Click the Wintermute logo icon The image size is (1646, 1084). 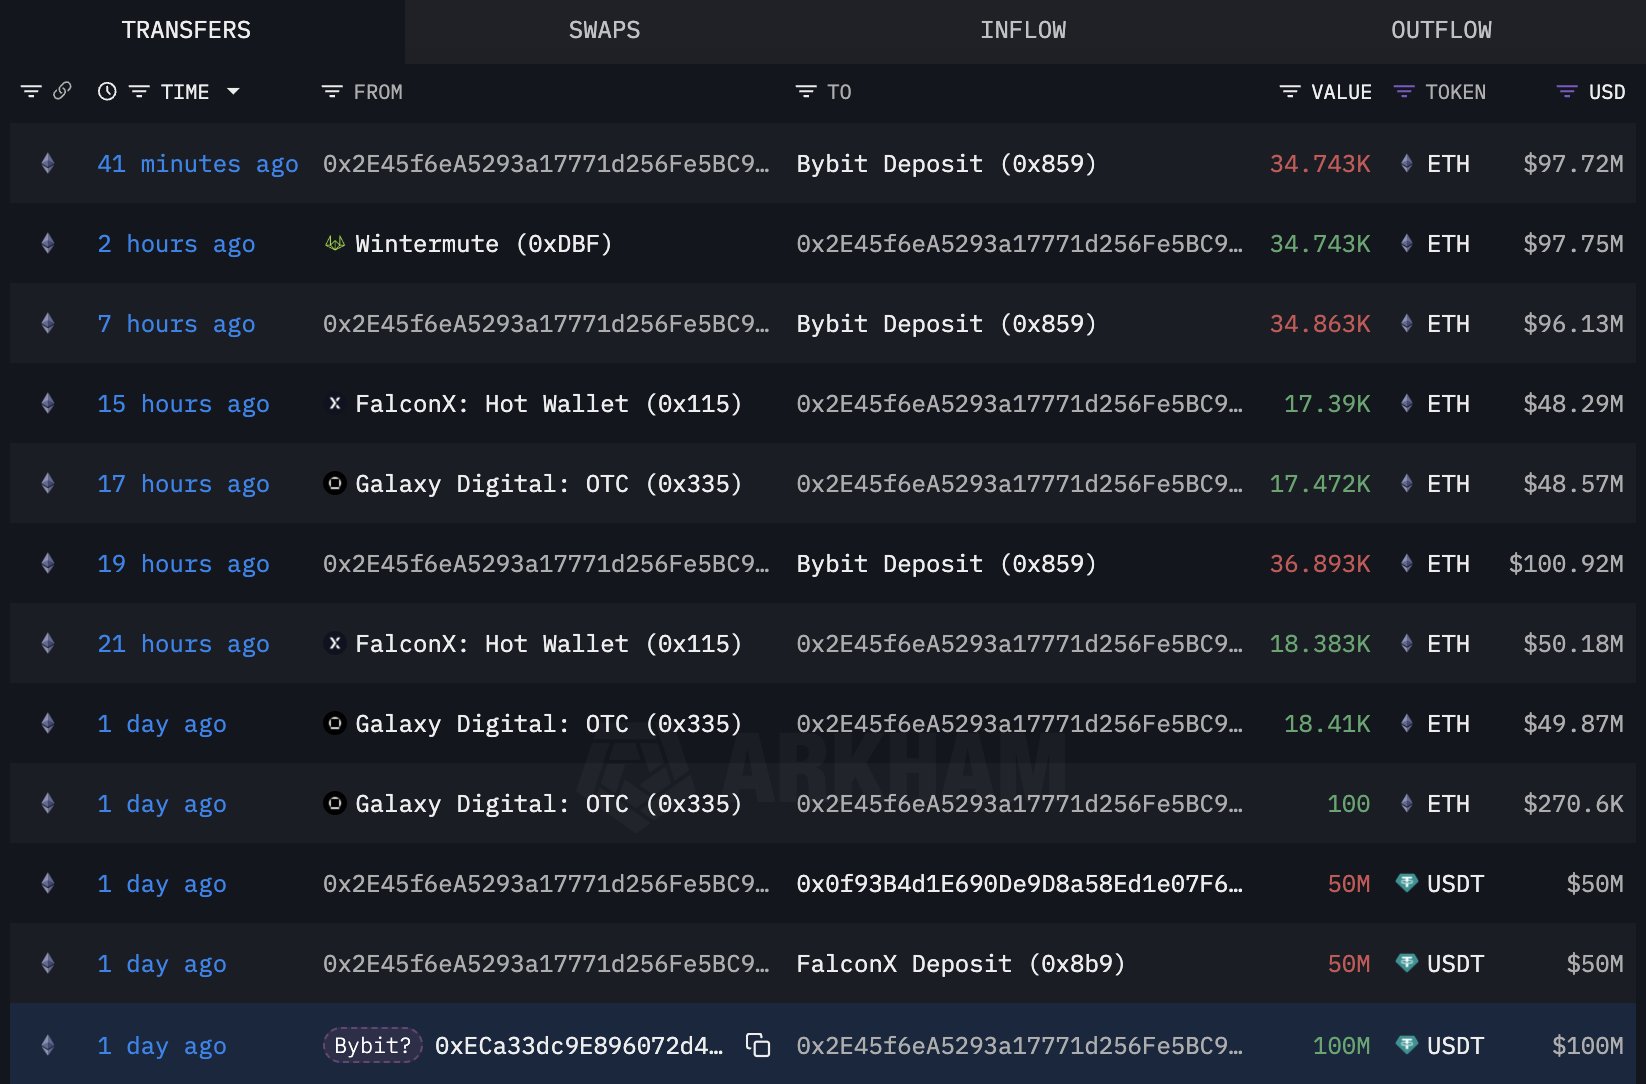coord(335,243)
